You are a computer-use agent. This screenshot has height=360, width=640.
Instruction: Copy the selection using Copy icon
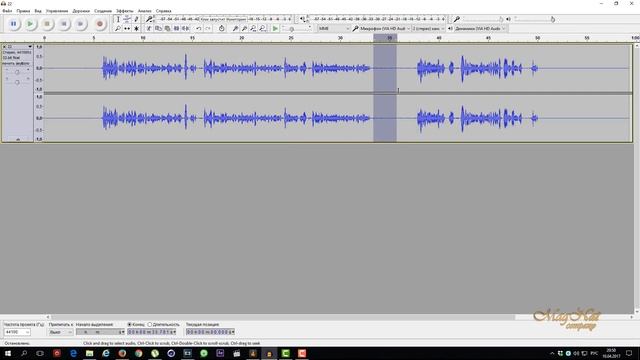158,29
